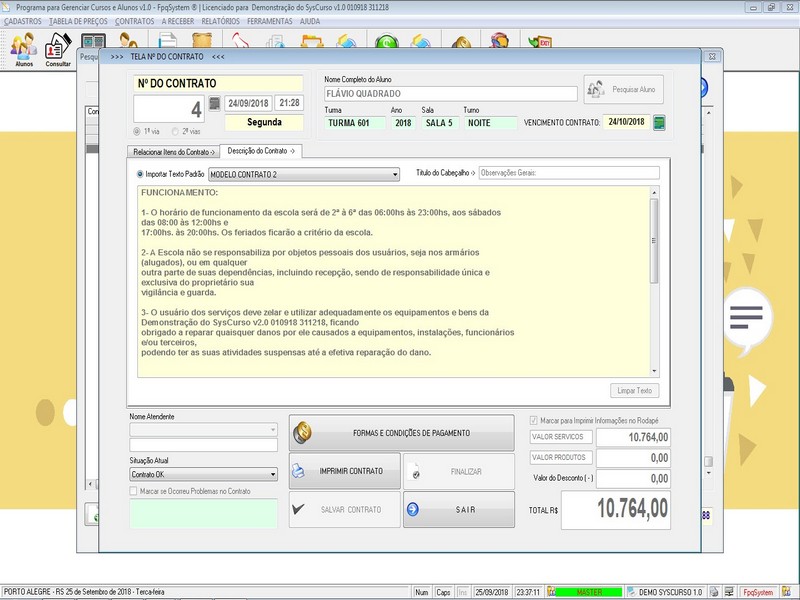Viewport: 800px width, 600px height.
Task: Open the brown parchment toolbar icon
Action: pos(202,41)
